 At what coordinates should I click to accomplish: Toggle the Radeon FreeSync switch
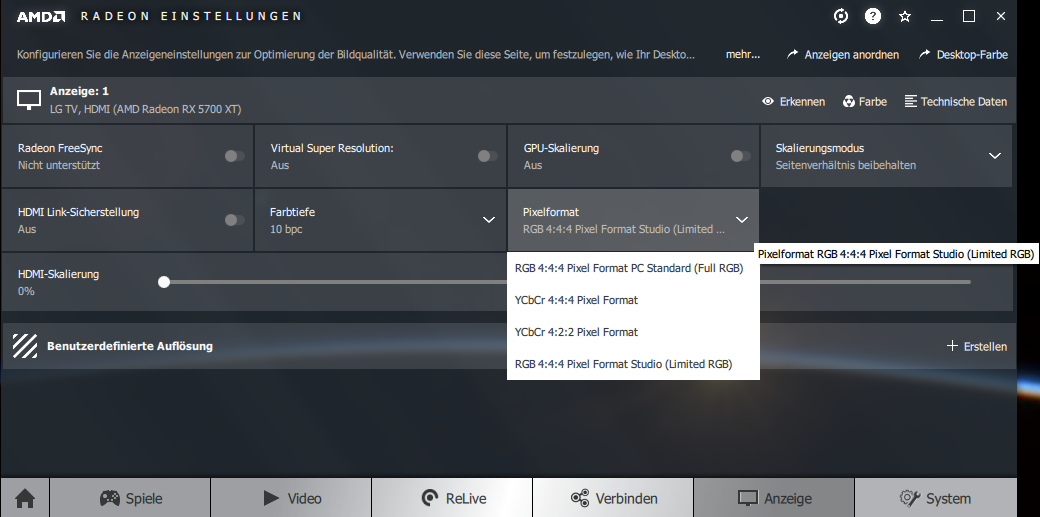pyautogui.click(x=234, y=156)
